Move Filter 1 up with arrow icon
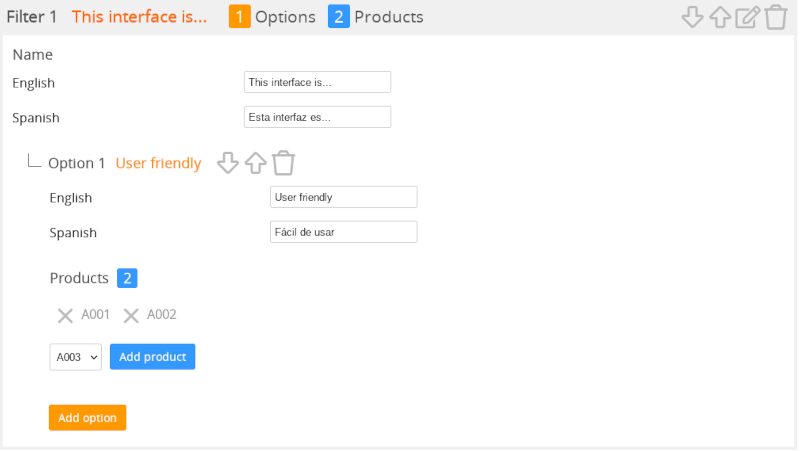Screen dimensions: 800x451 click(720, 18)
